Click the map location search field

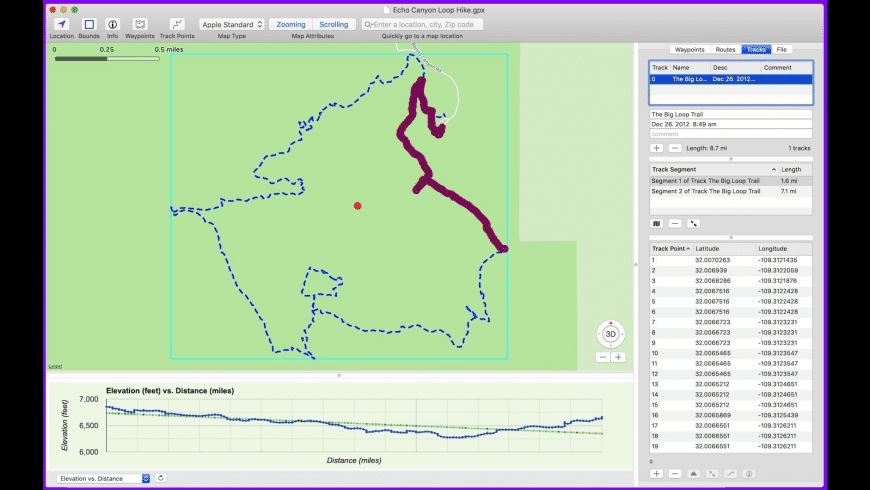pyautogui.click(x=425, y=24)
